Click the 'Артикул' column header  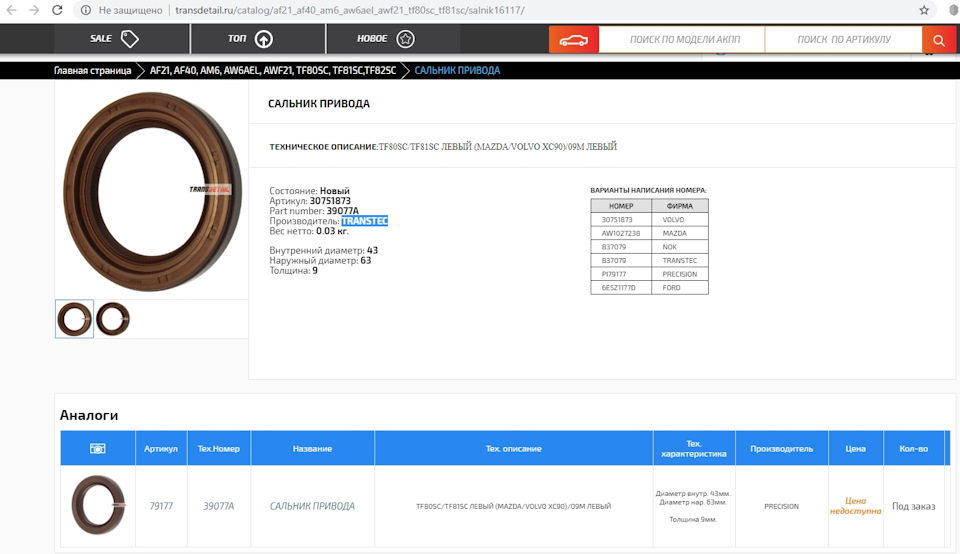(161, 449)
